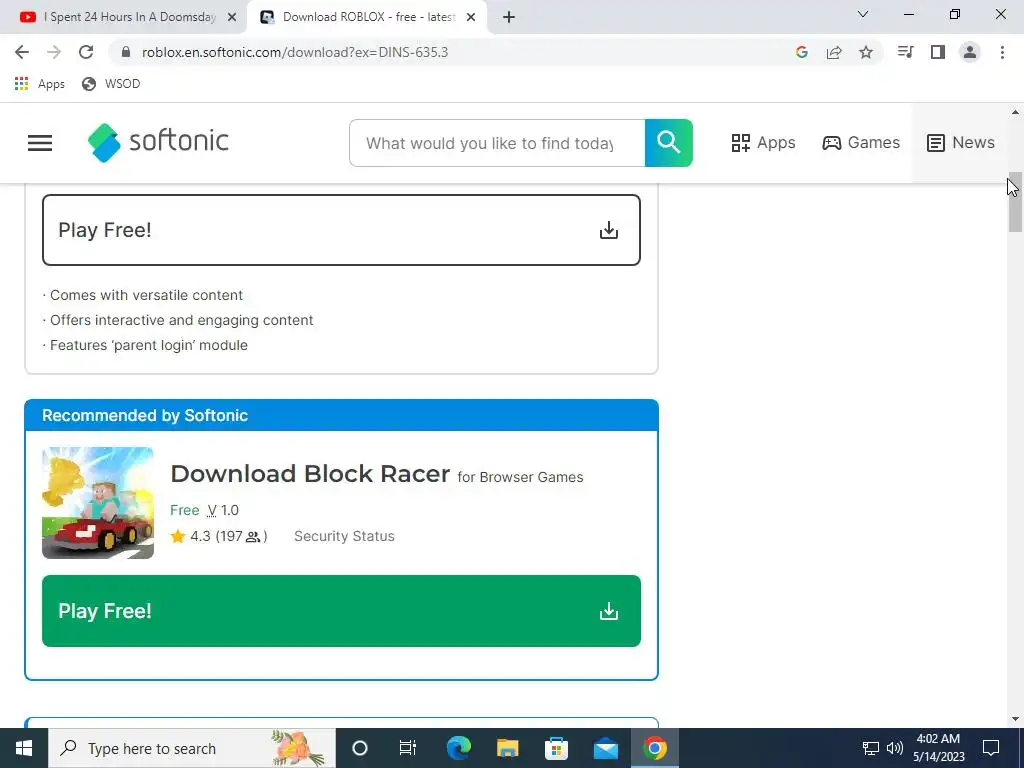
Task: Click the yellow rating star for Block Racer
Action: coord(178,536)
